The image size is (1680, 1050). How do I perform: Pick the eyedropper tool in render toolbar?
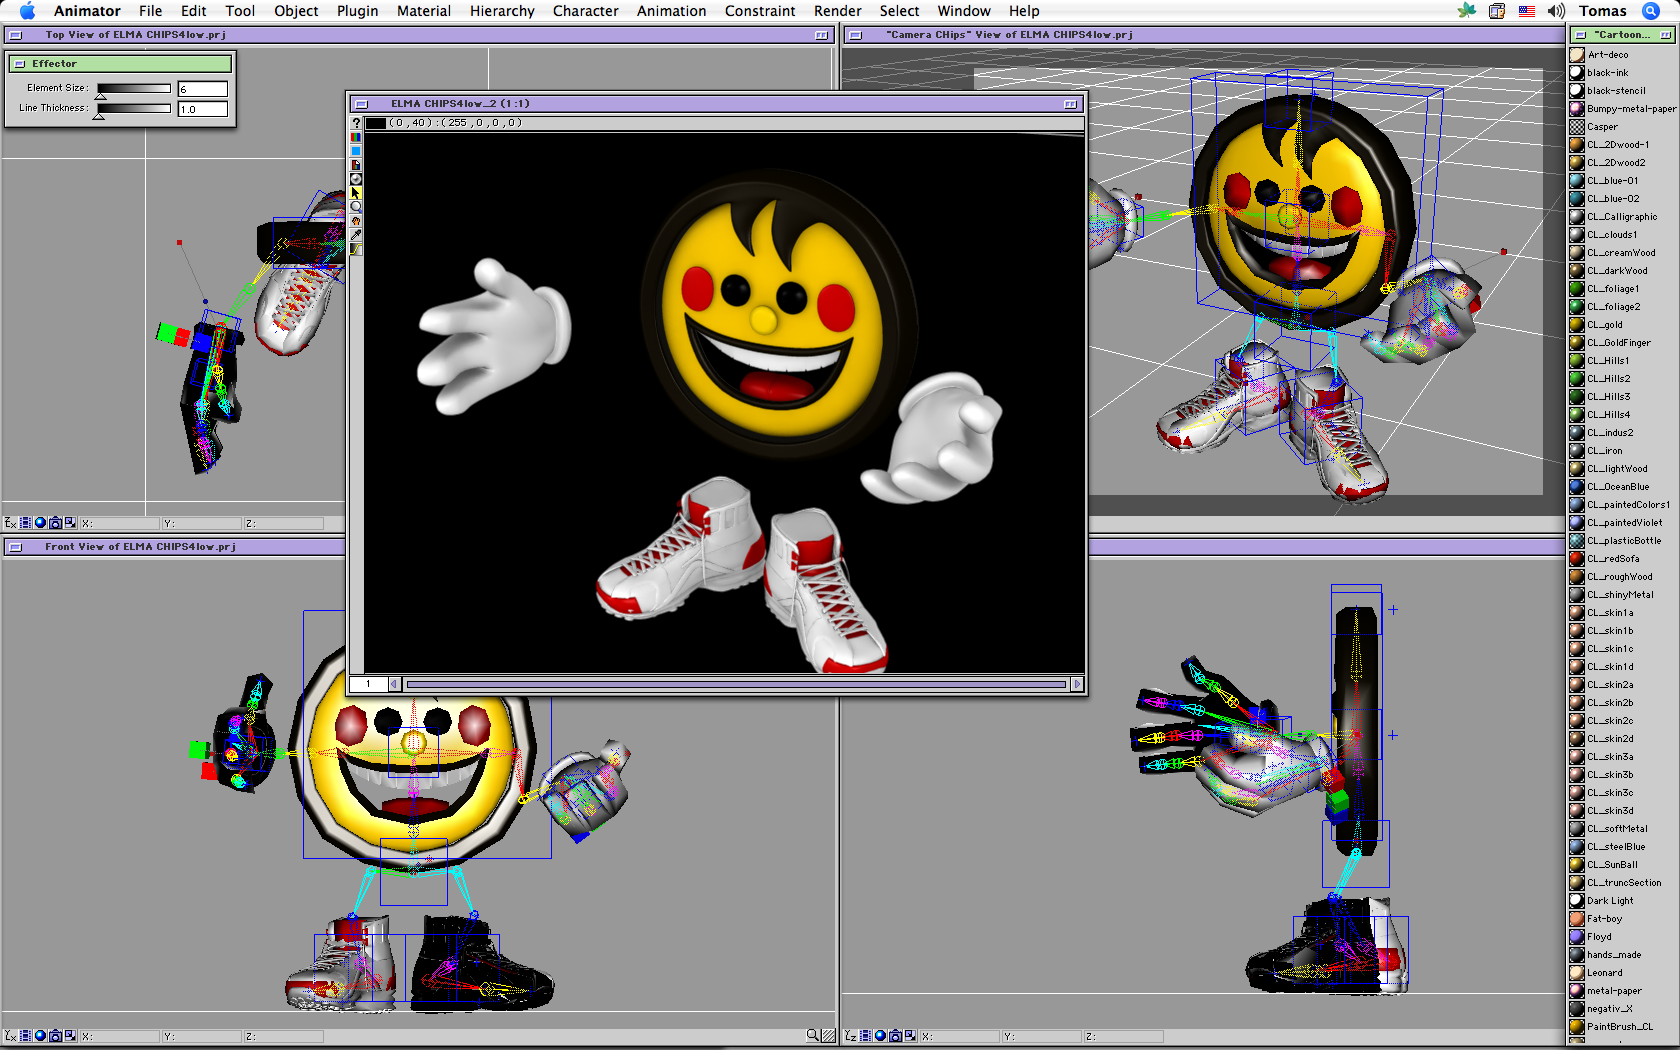355,235
